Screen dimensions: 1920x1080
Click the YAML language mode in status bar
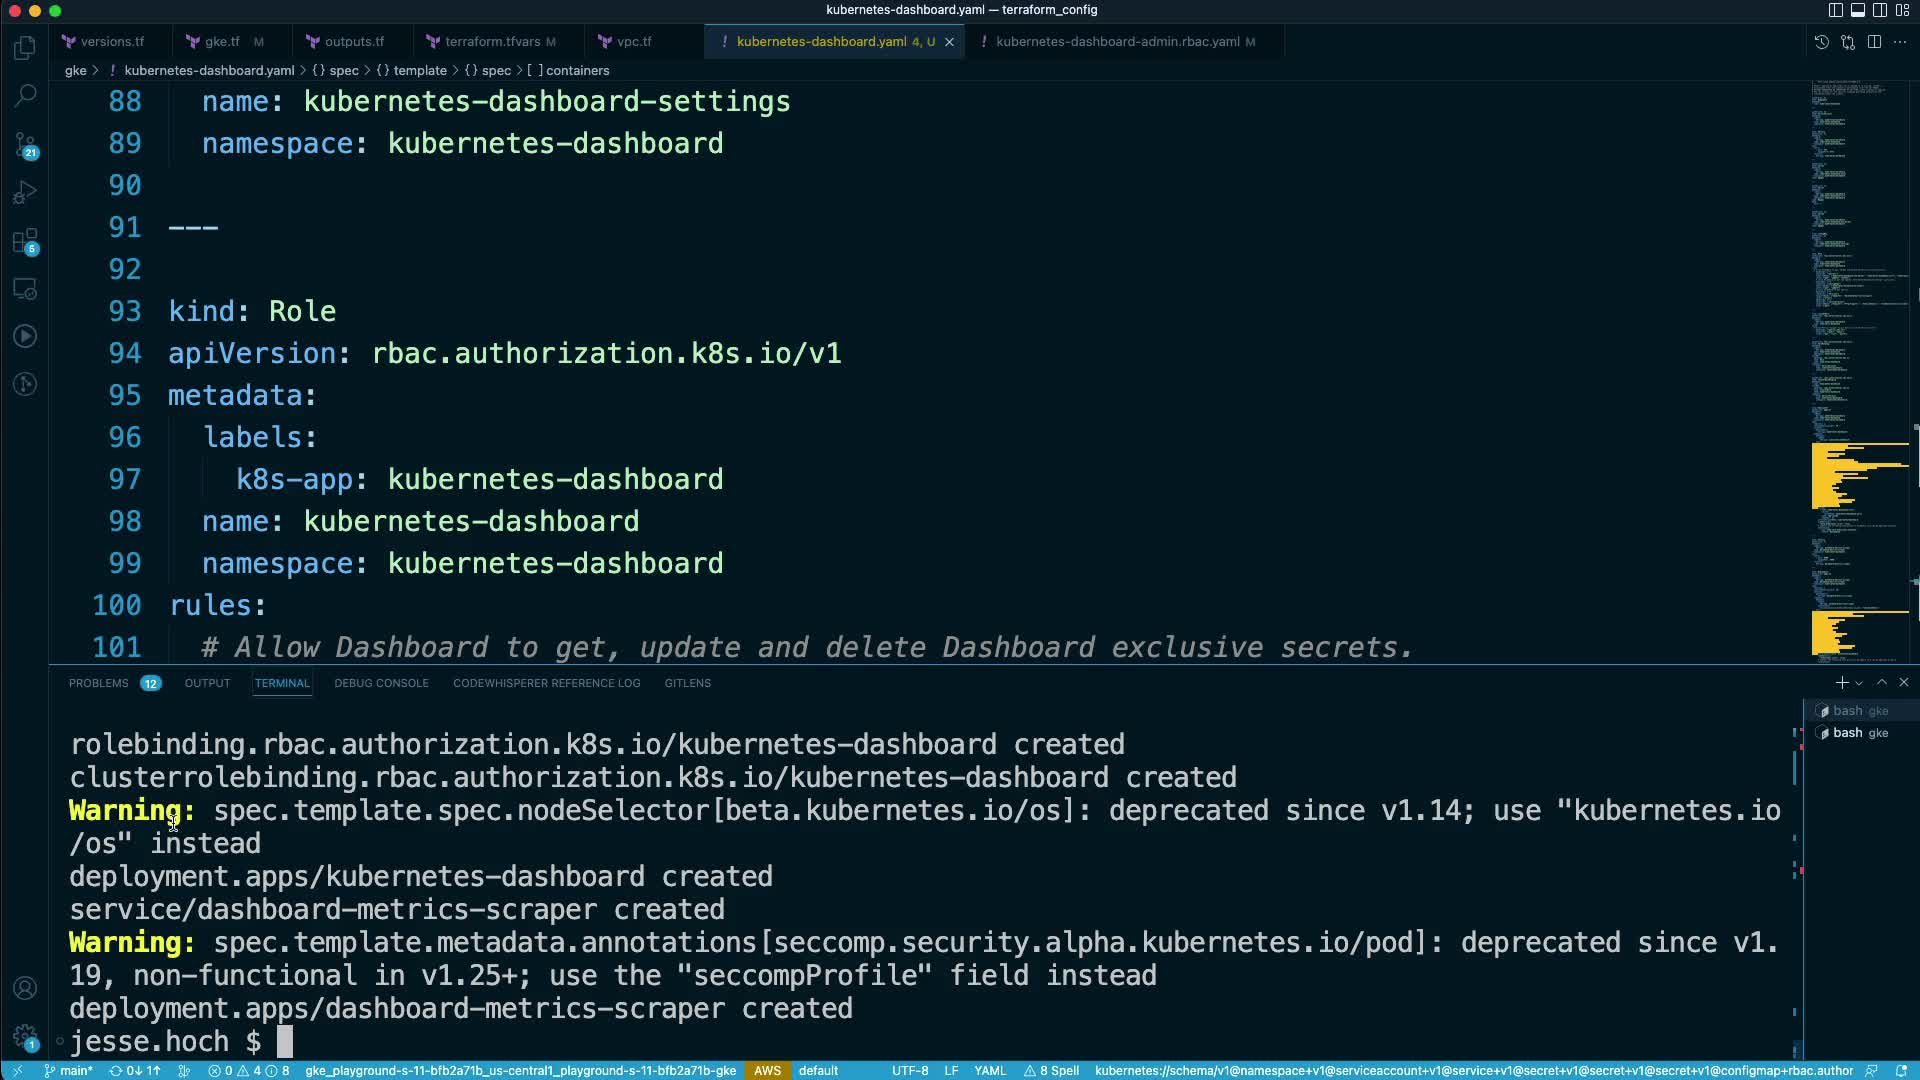(x=989, y=1070)
